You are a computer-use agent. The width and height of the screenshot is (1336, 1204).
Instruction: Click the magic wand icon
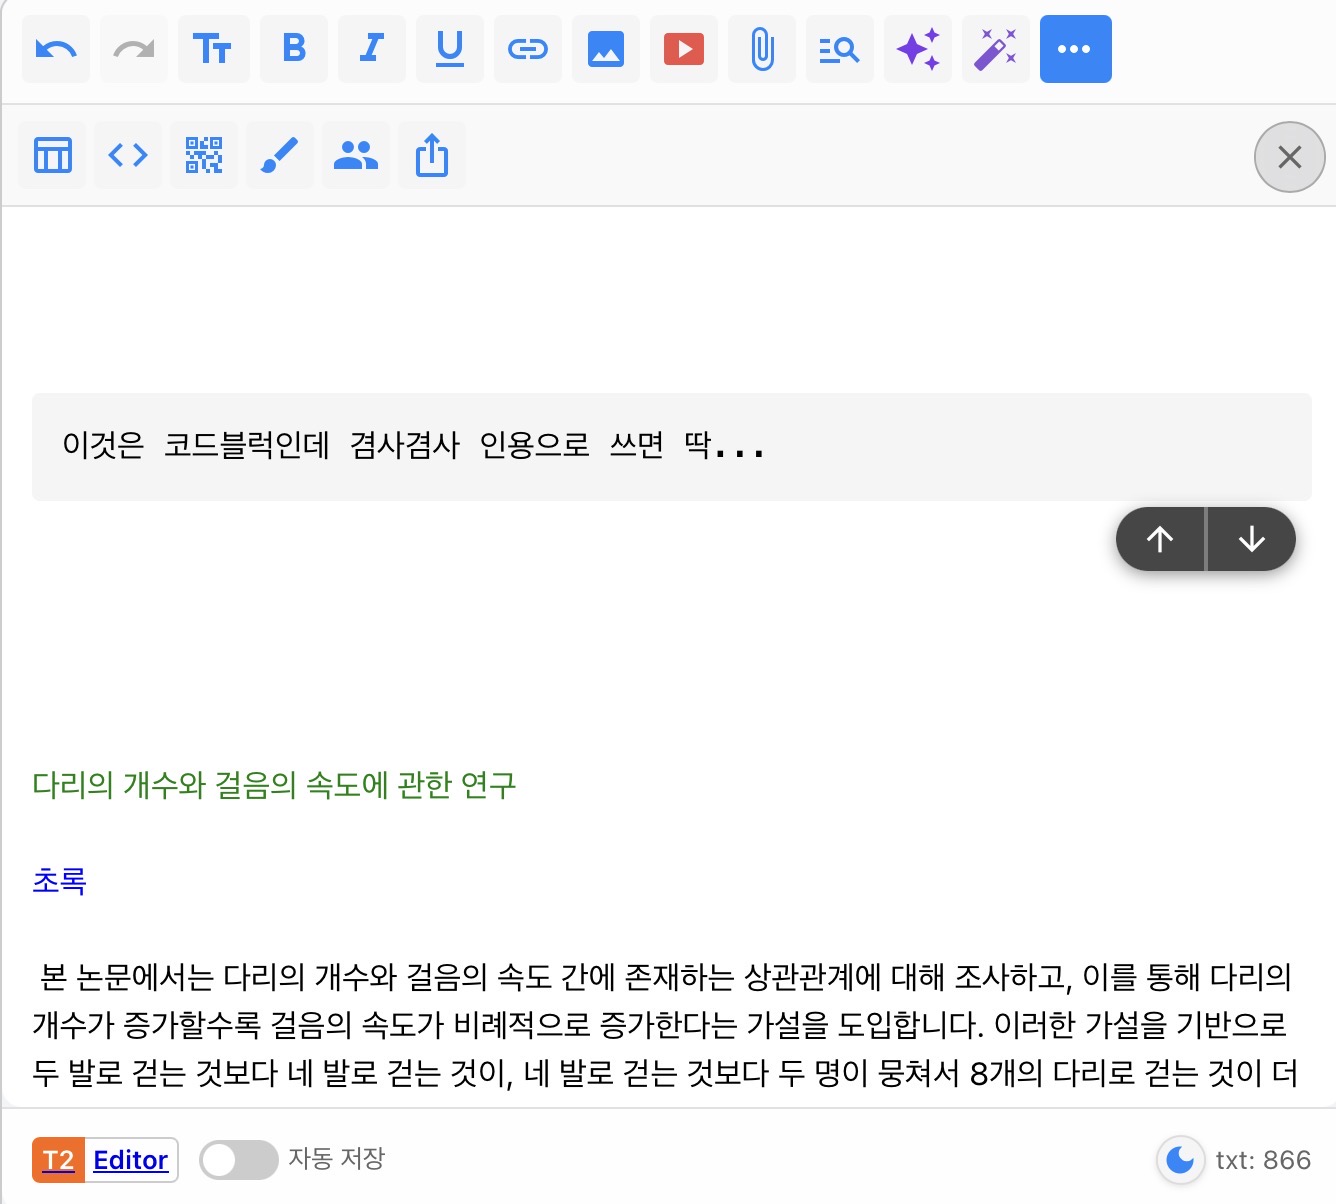pos(996,49)
